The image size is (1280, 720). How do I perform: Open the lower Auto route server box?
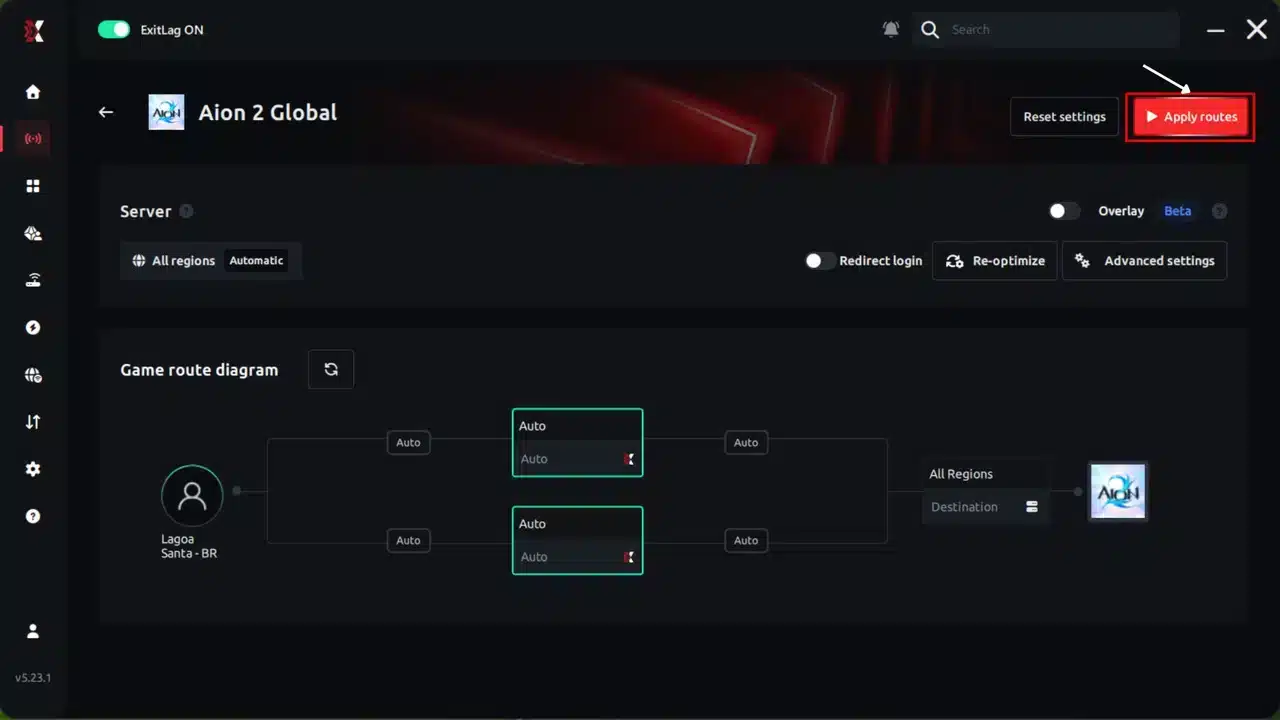pos(577,540)
